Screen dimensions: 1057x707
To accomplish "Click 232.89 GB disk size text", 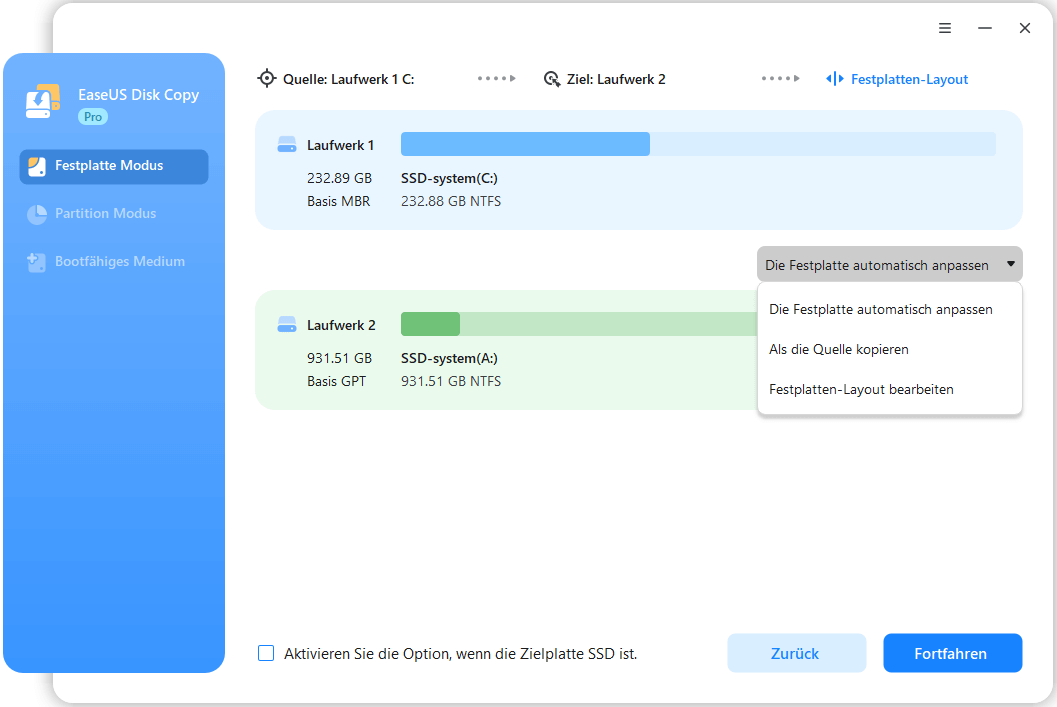I will coord(340,179).
